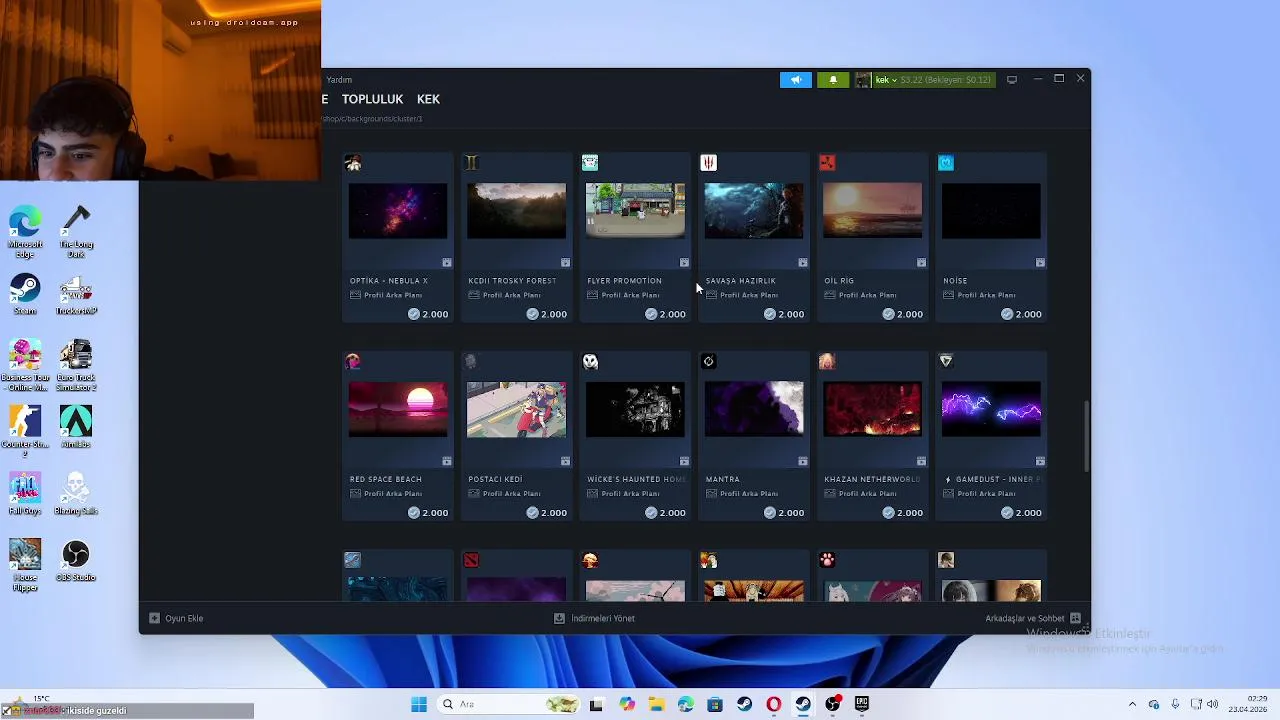
Task: Open Khazan Netherworld background thumbnail
Action: [x=872, y=409]
